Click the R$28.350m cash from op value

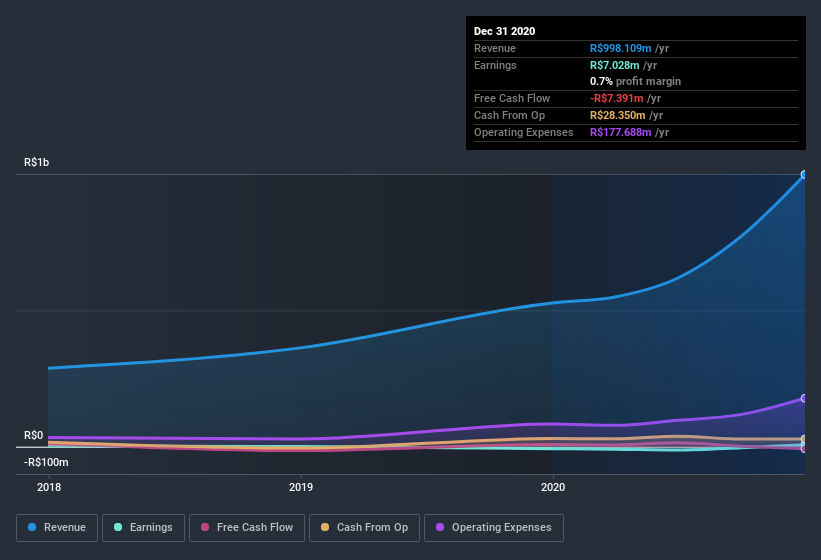click(x=618, y=115)
